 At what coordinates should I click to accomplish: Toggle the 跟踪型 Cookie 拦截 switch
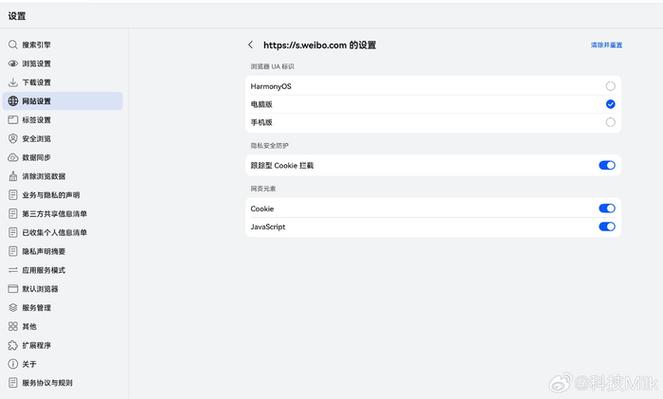tap(607, 165)
